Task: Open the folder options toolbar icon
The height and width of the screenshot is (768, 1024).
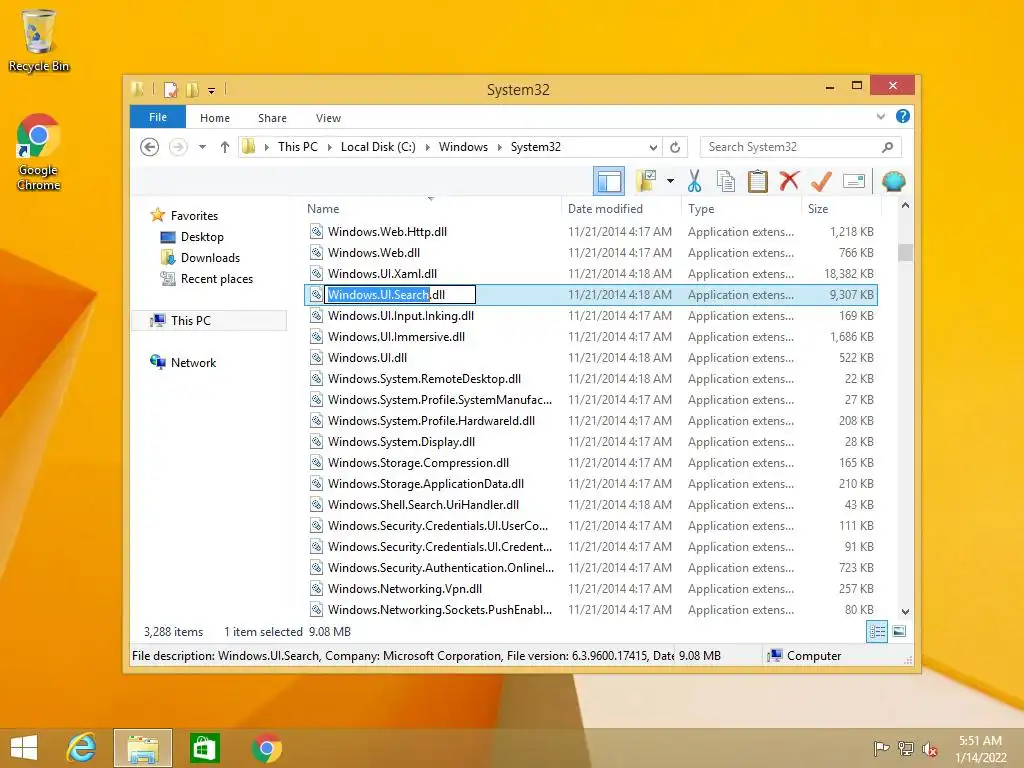Action: [x=647, y=181]
